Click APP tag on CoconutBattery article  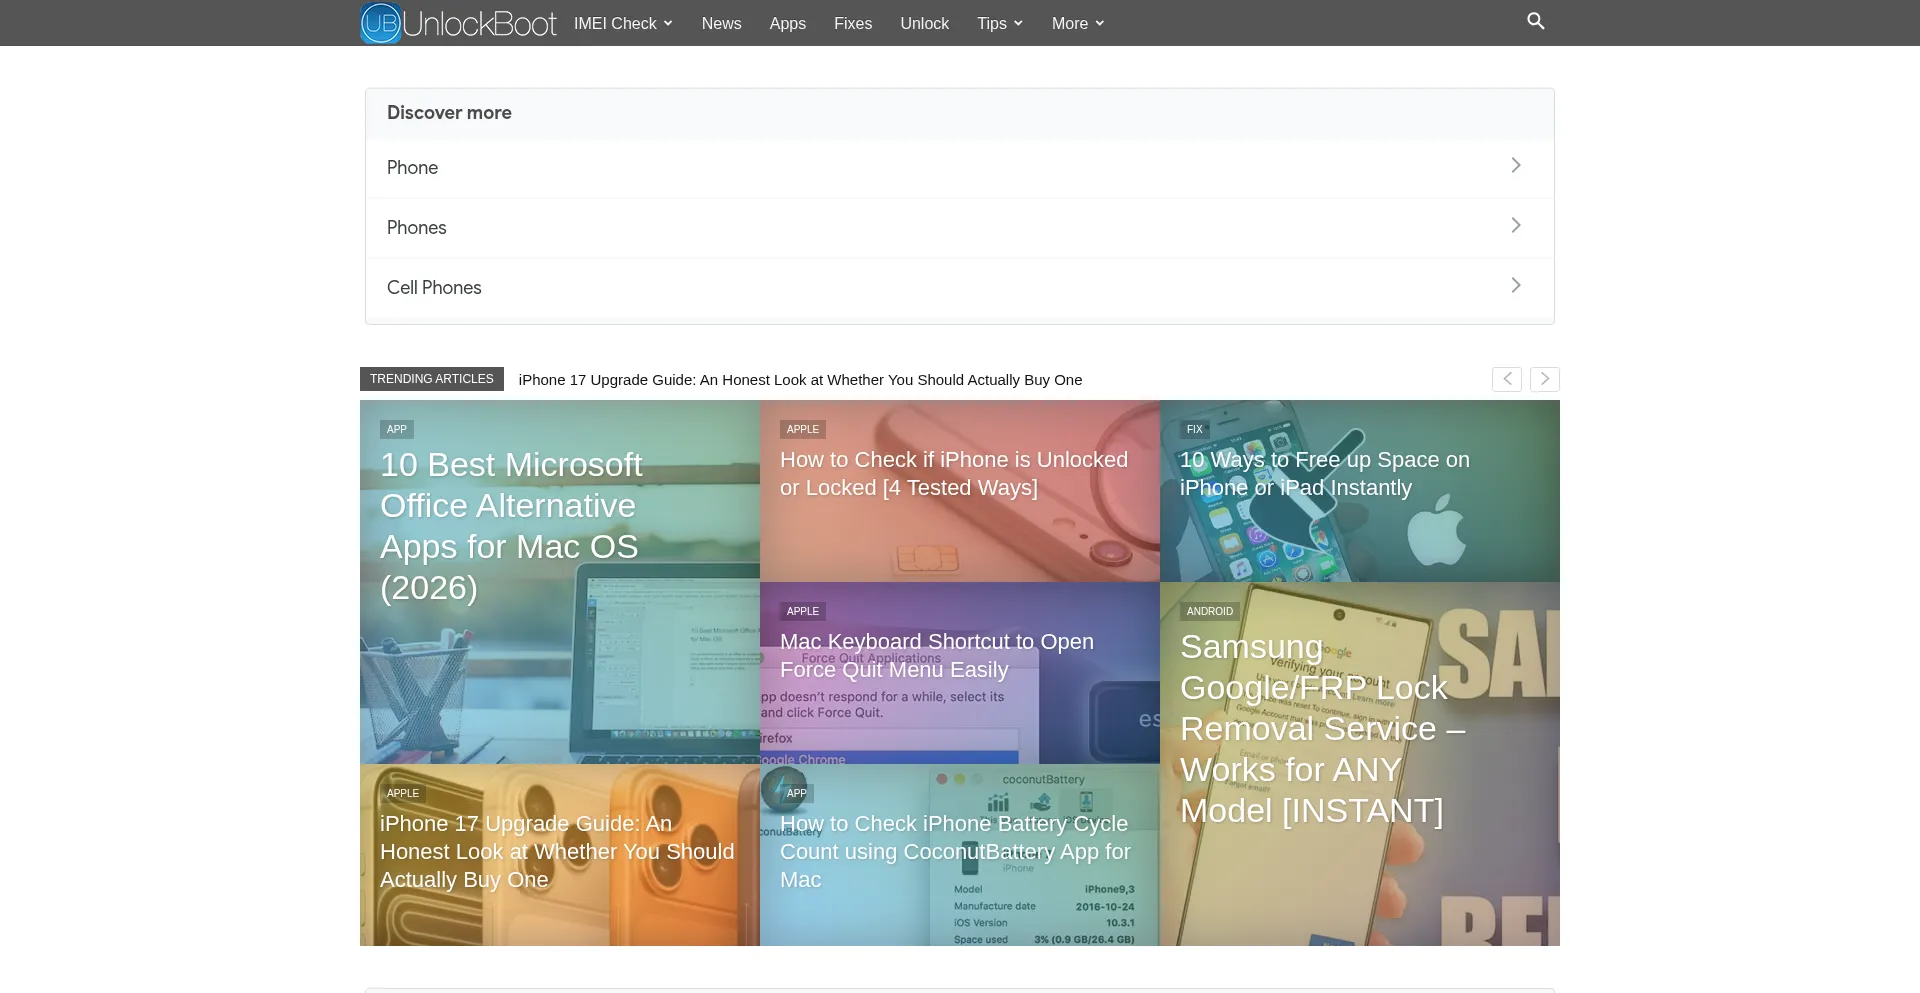(797, 793)
